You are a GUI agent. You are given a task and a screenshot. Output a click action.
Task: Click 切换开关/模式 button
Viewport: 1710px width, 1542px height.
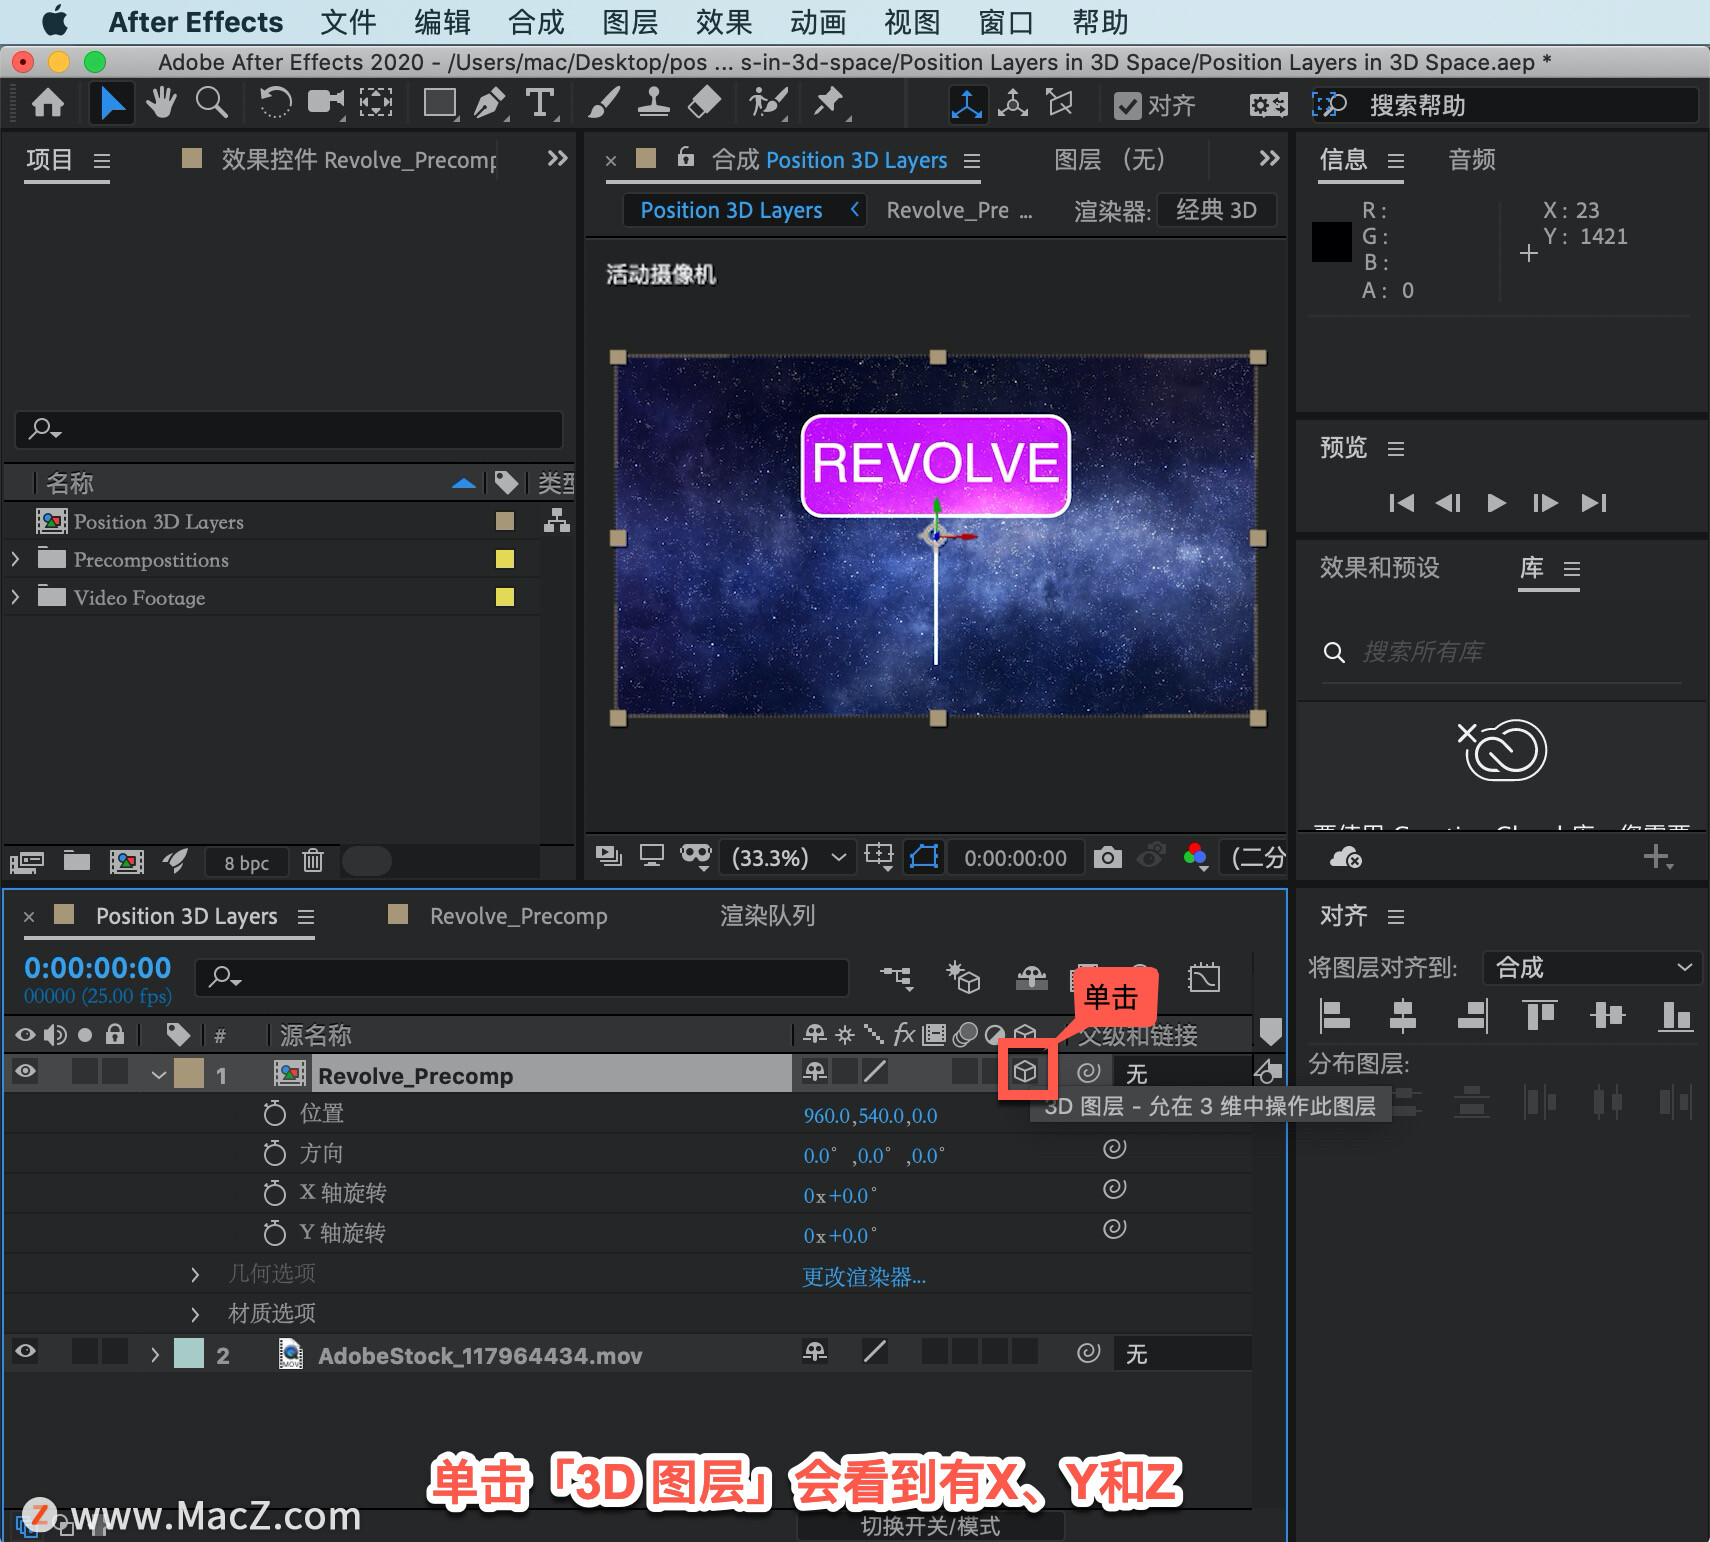(x=930, y=1526)
